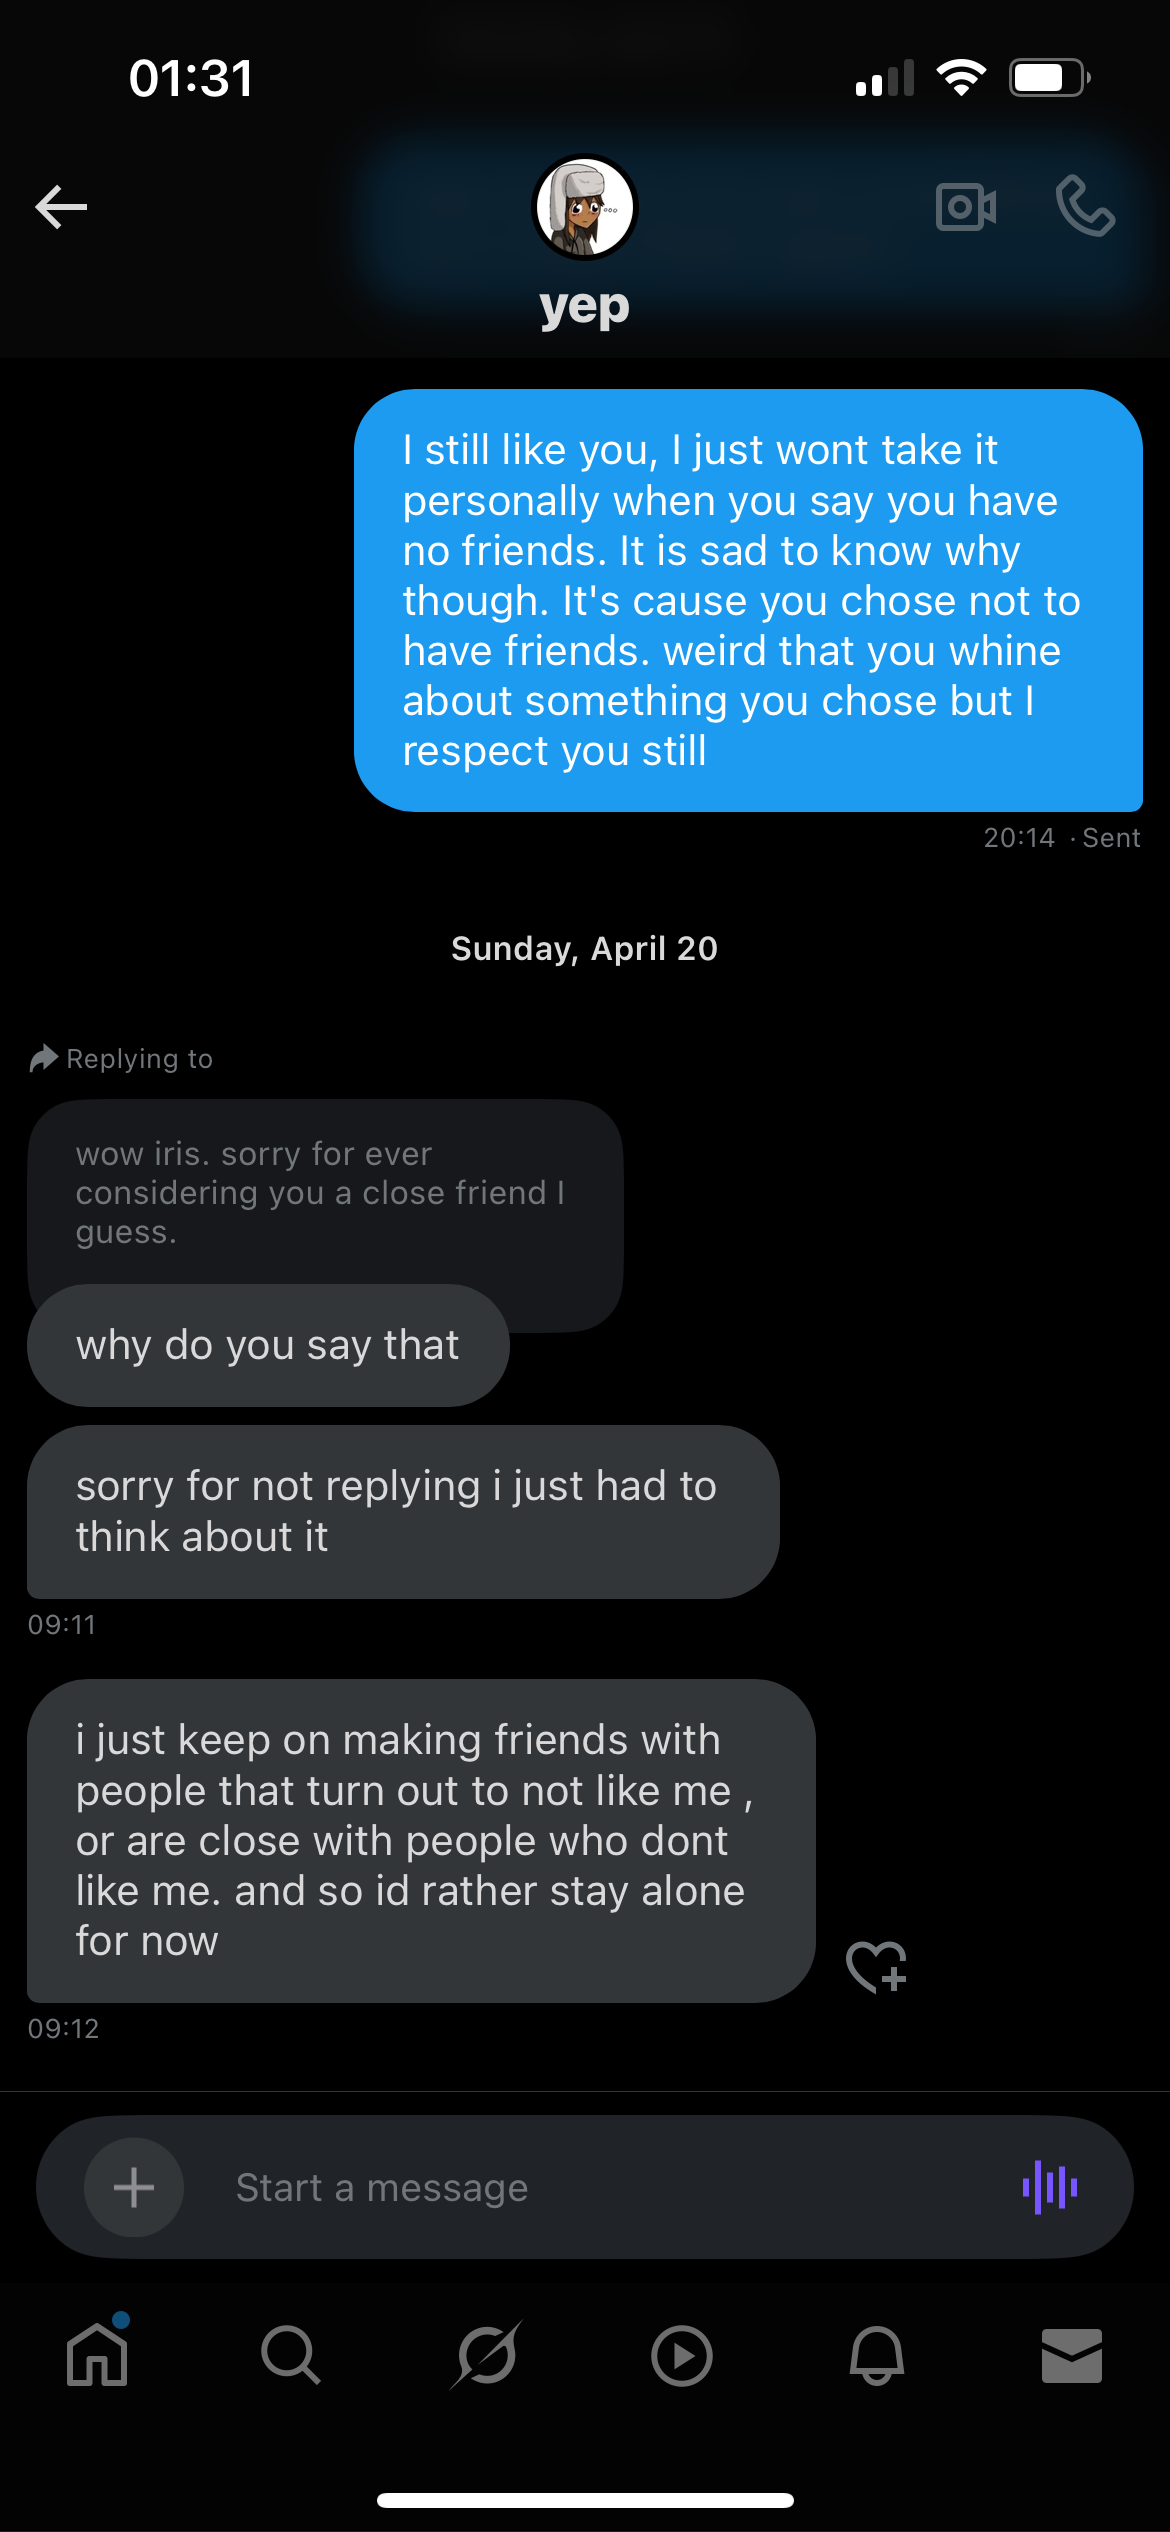Open the attachment plus button
The width and height of the screenshot is (1170, 2532).
[x=134, y=2187]
